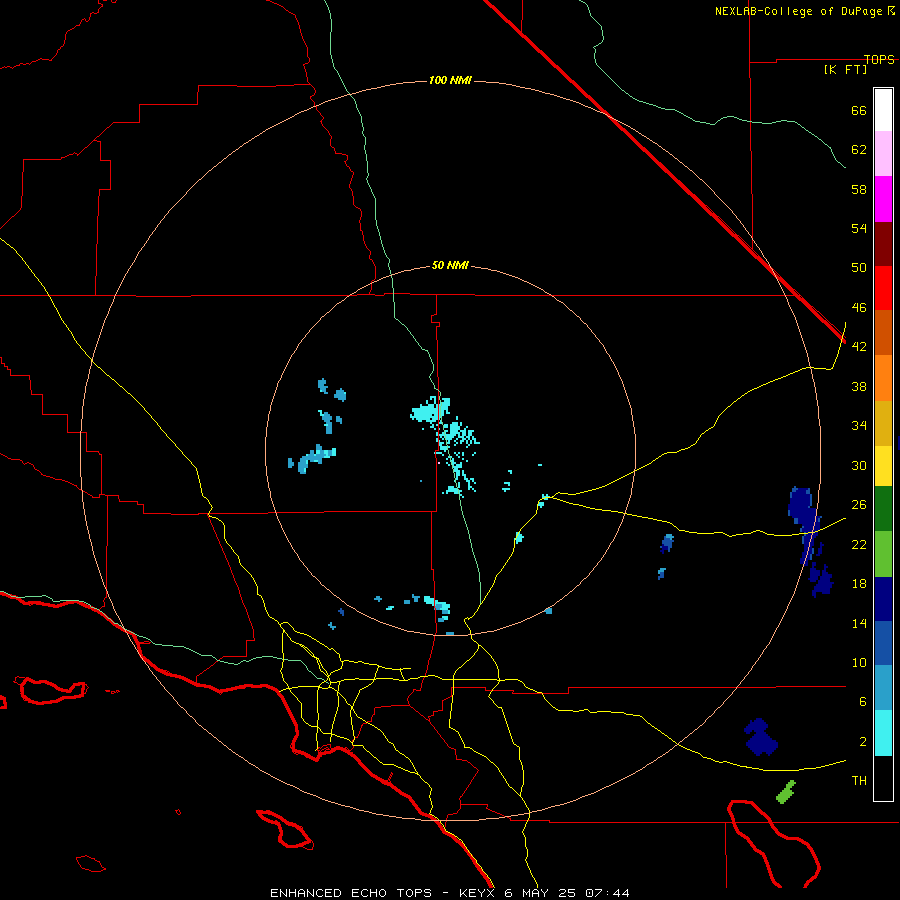Click the legend value "22"
900x900 pixels.
click(x=859, y=545)
